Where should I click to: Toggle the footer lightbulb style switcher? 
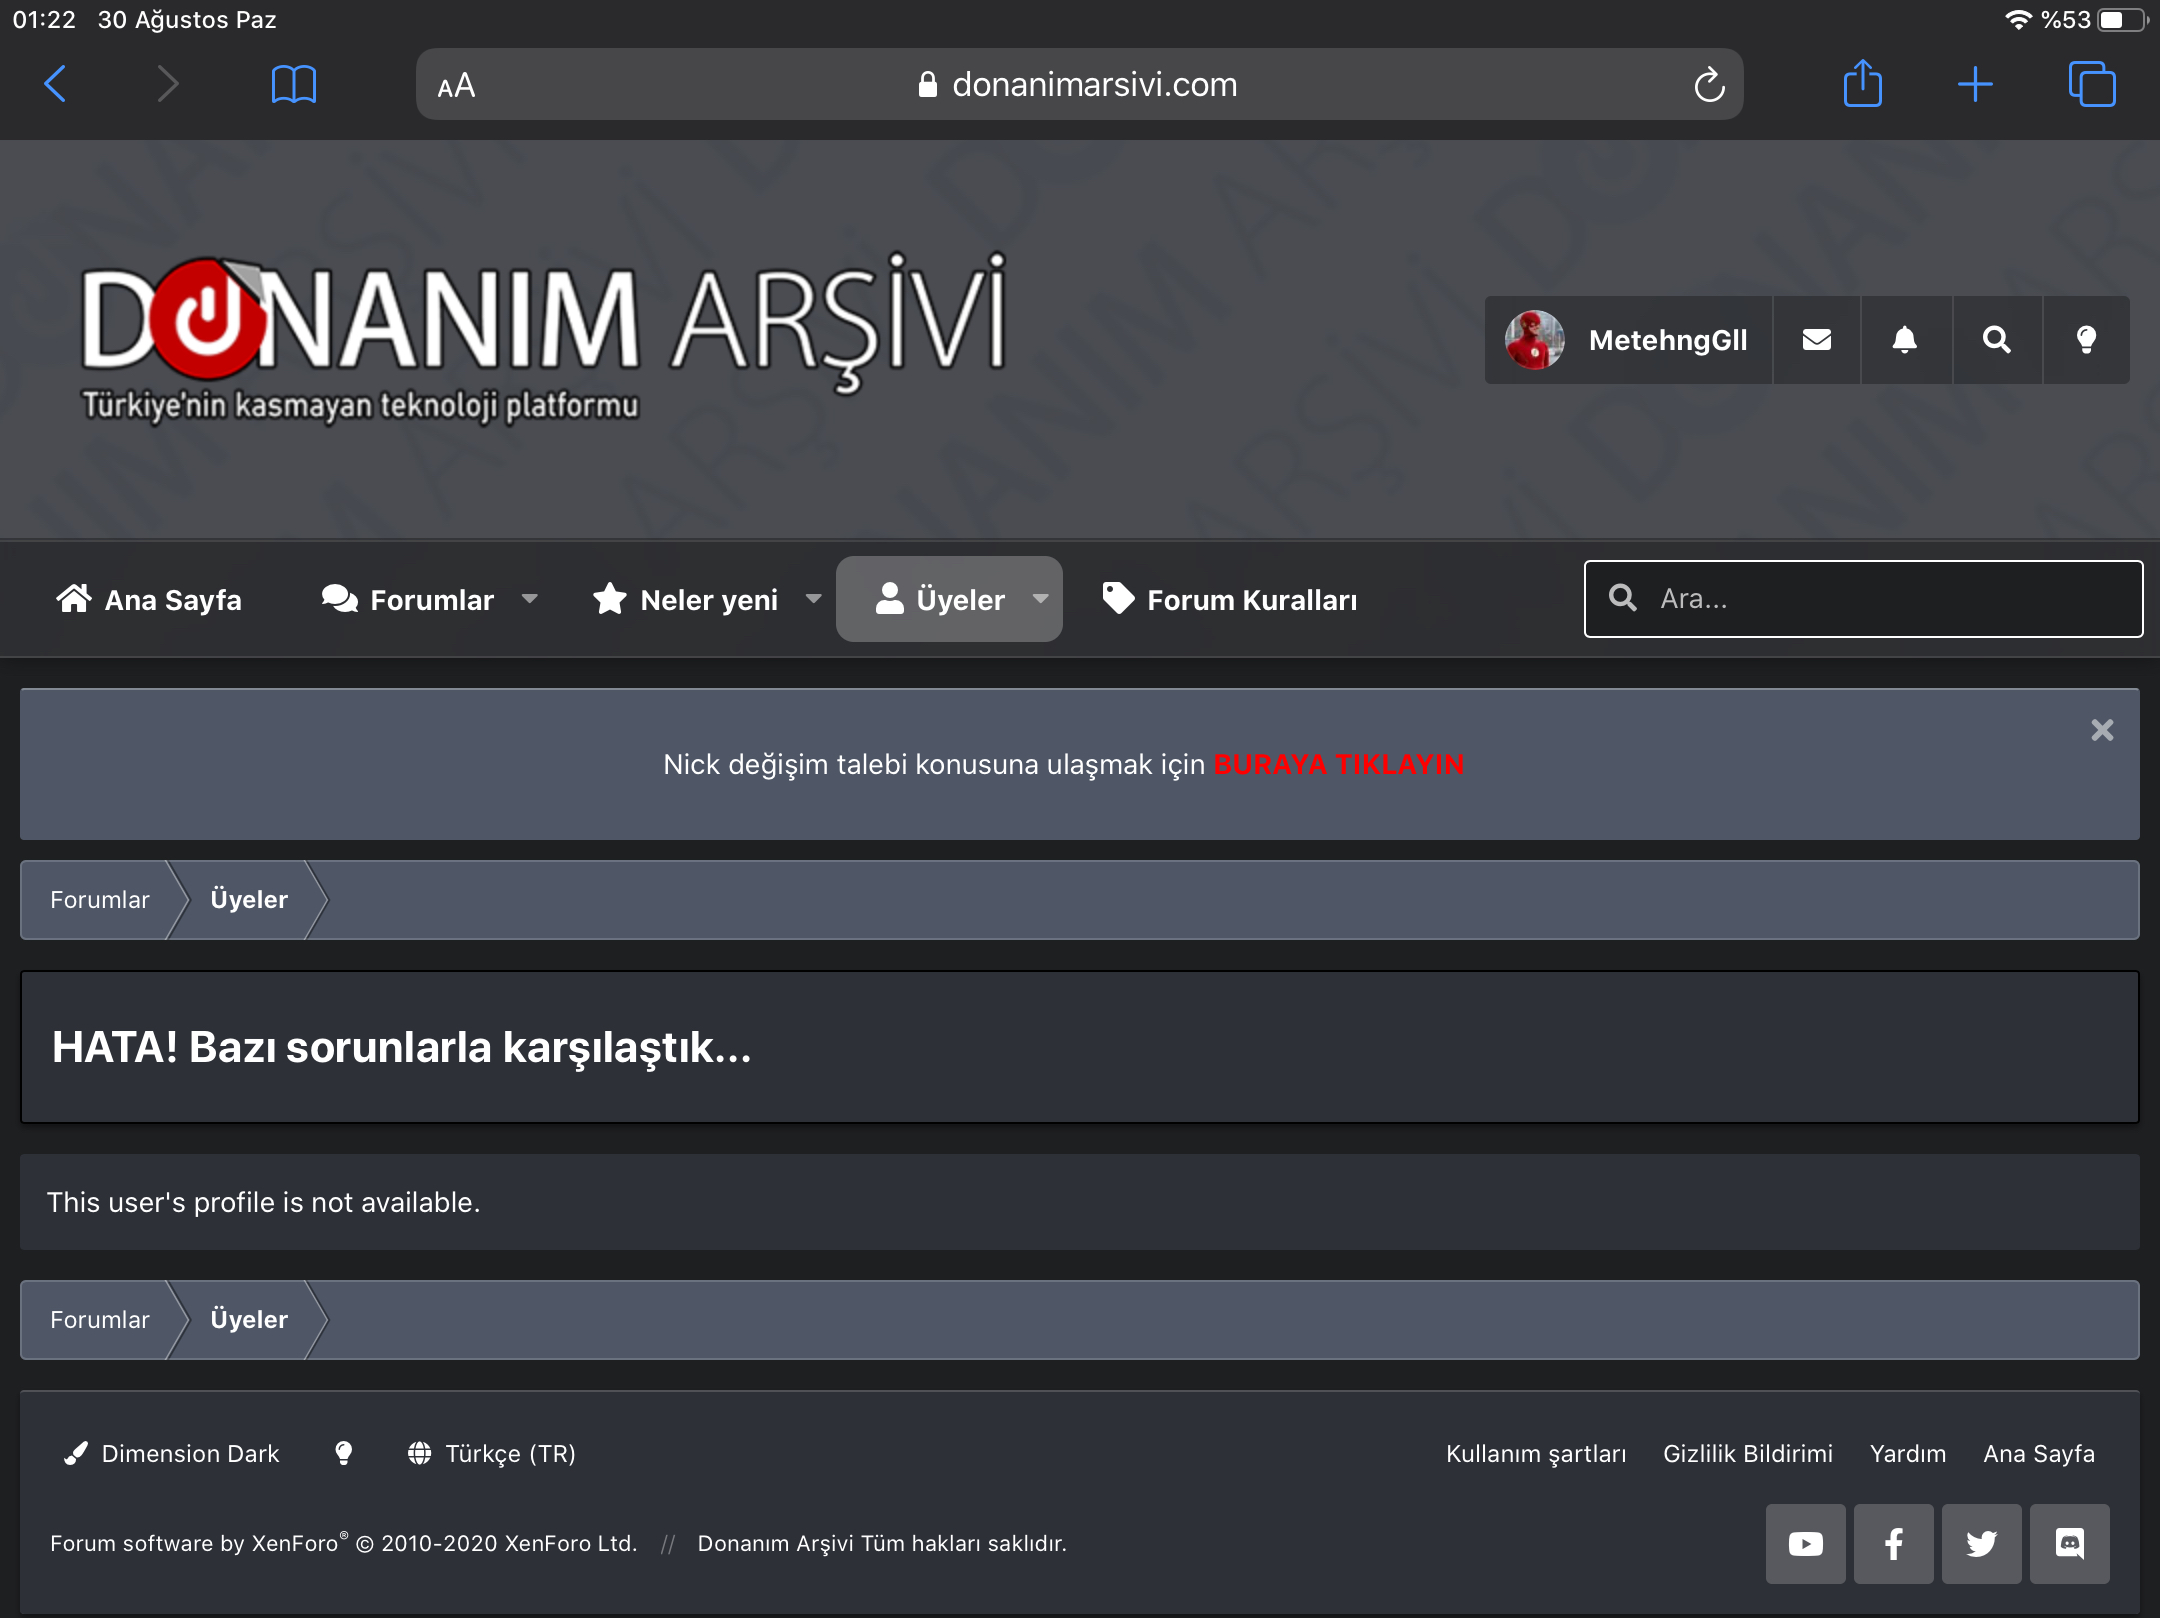pyautogui.click(x=343, y=1453)
